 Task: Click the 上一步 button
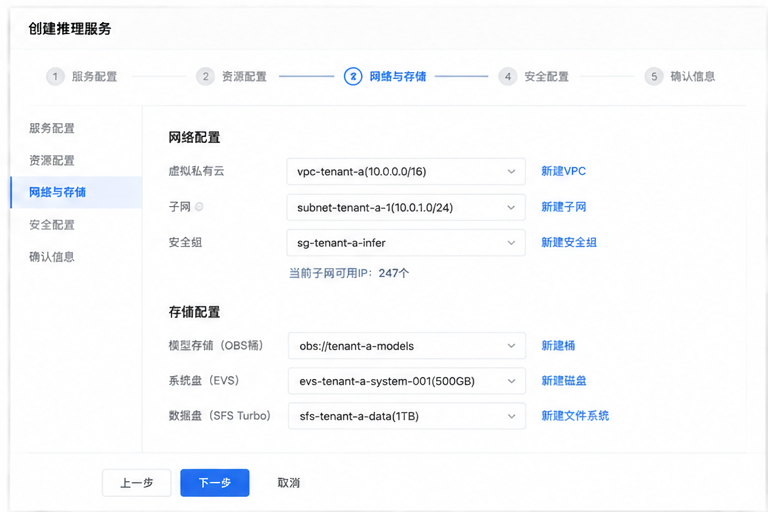(x=137, y=483)
